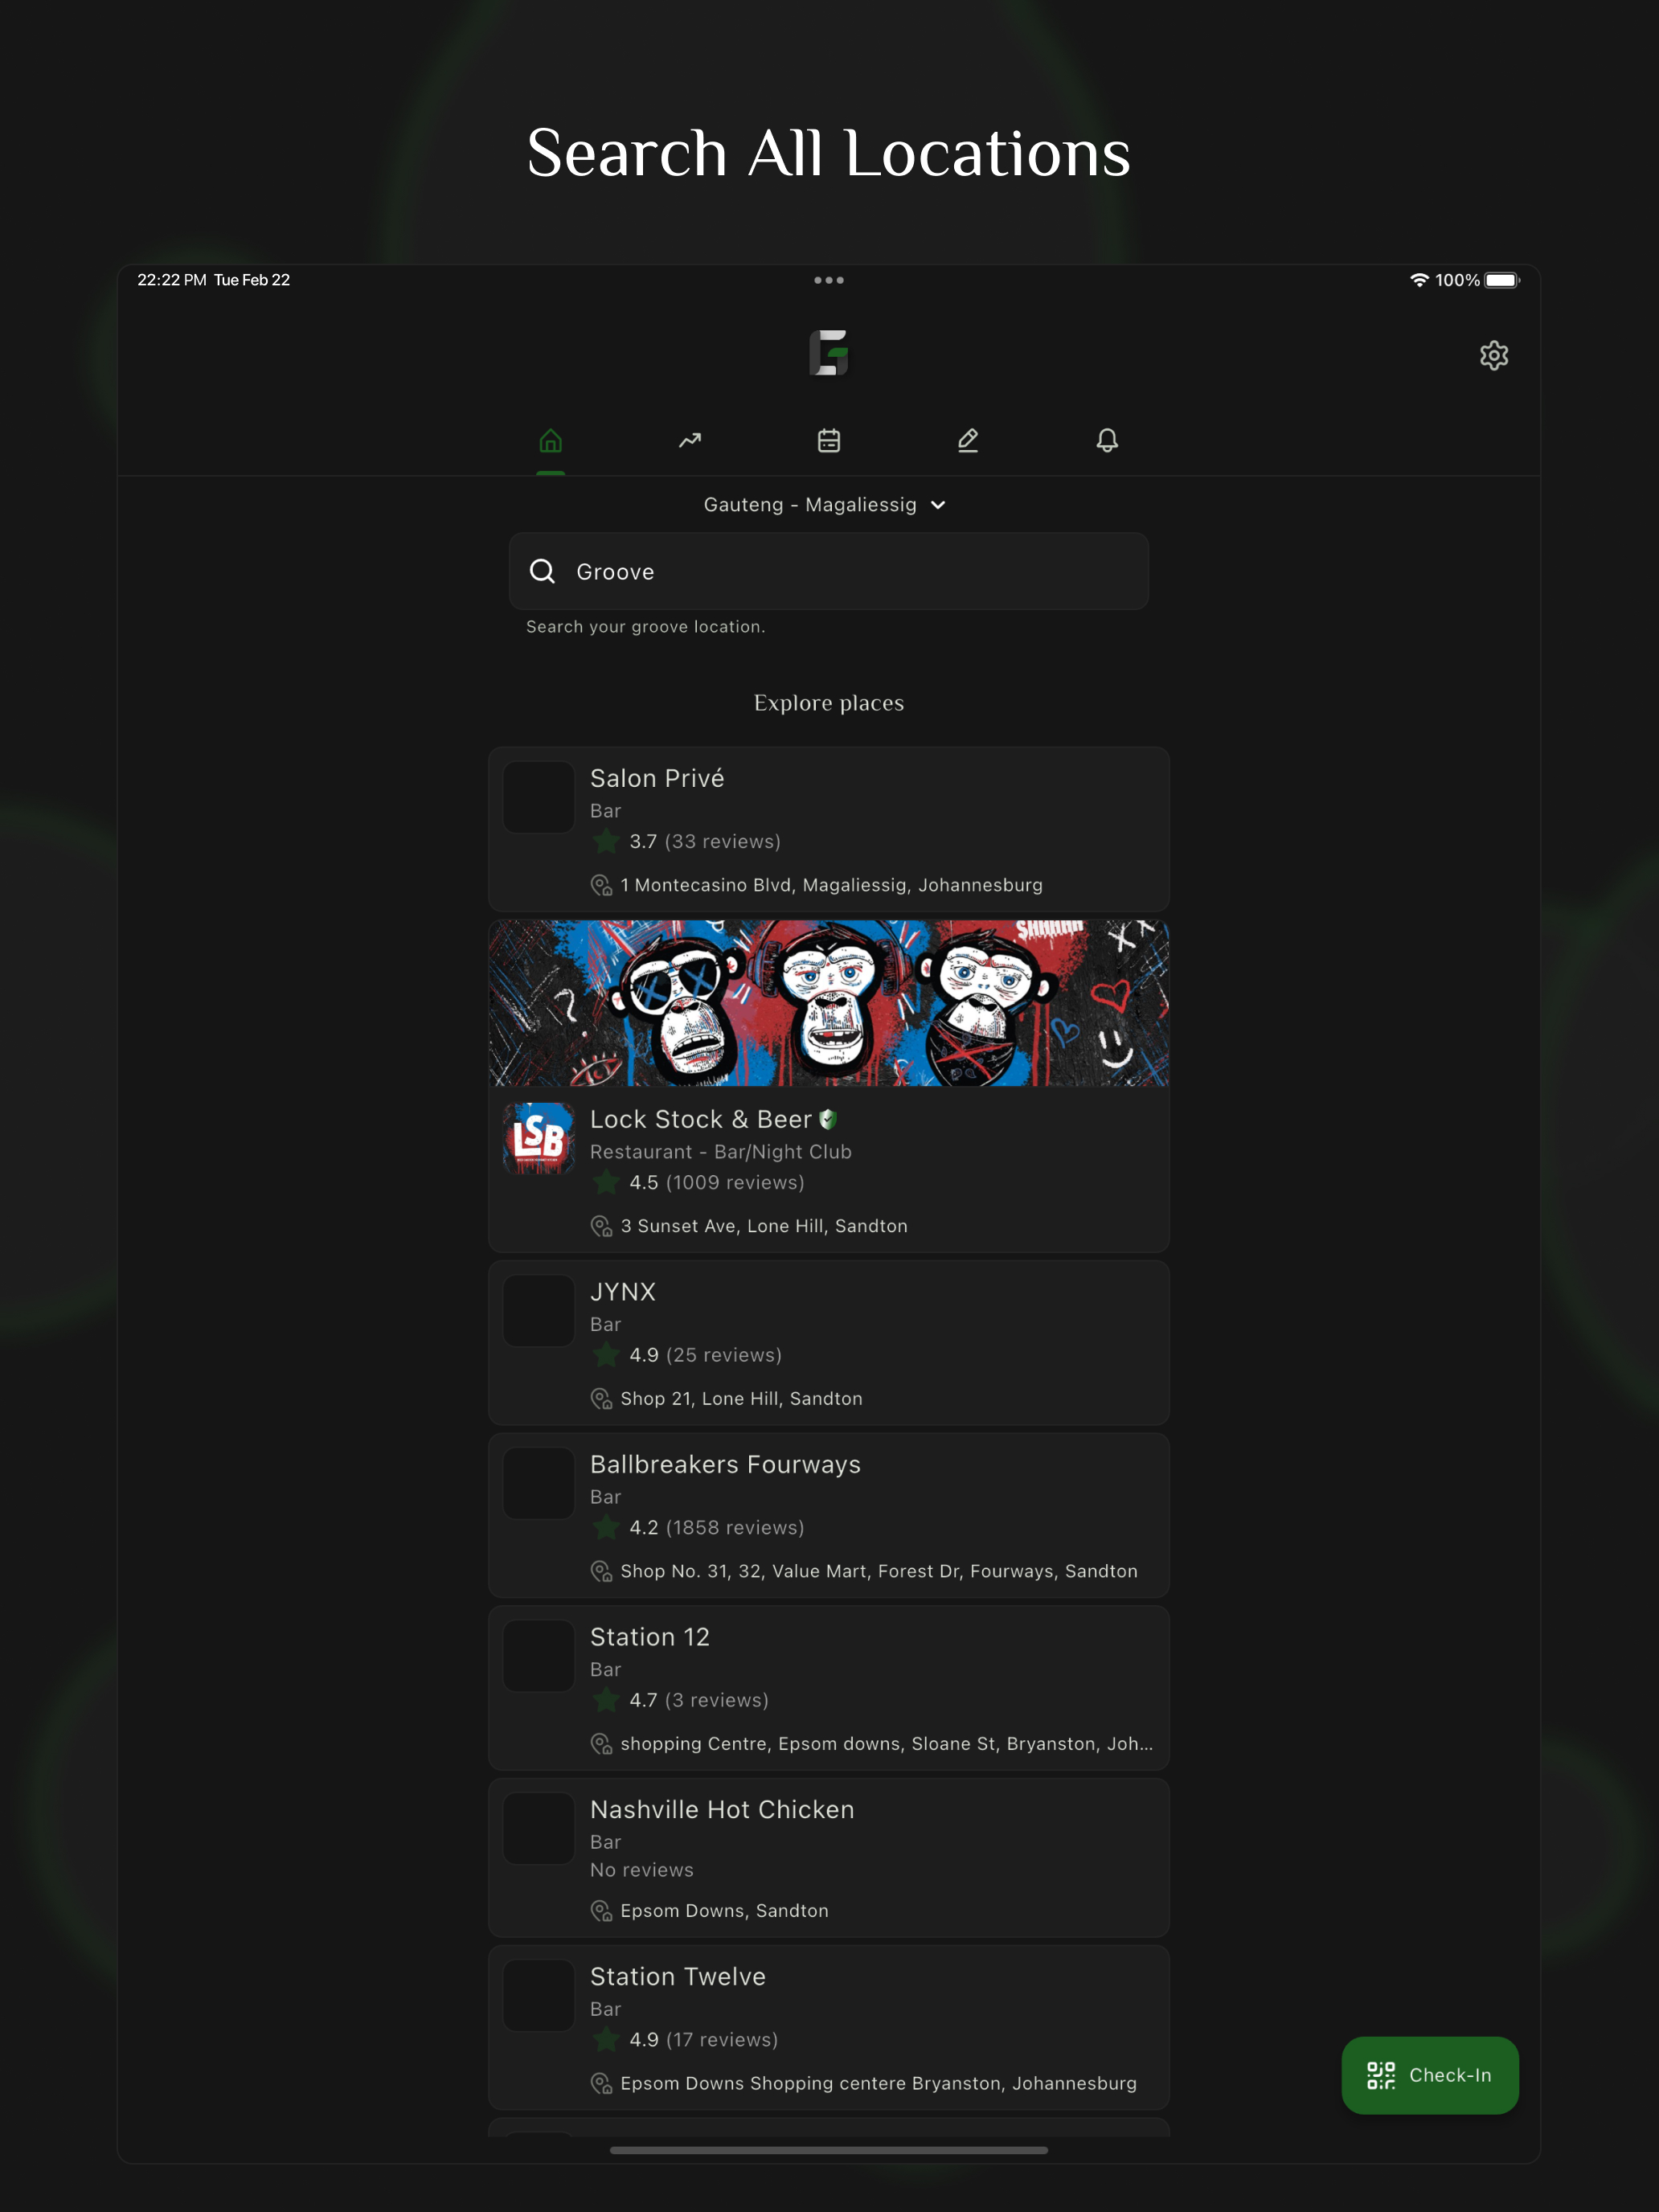The height and width of the screenshot is (2212, 1659).
Task: Click the home indicator bar
Action: [x=829, y=2150]
